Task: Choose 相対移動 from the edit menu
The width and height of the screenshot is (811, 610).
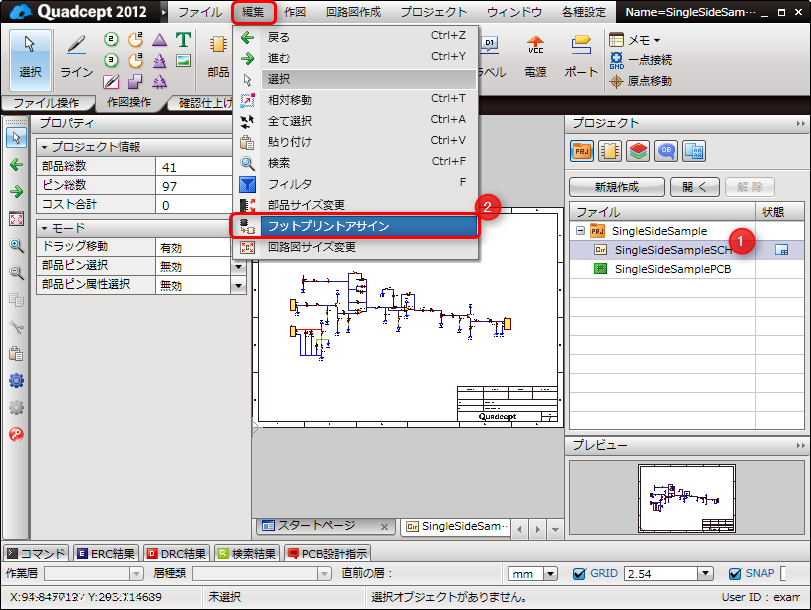Action: (354, 99)
